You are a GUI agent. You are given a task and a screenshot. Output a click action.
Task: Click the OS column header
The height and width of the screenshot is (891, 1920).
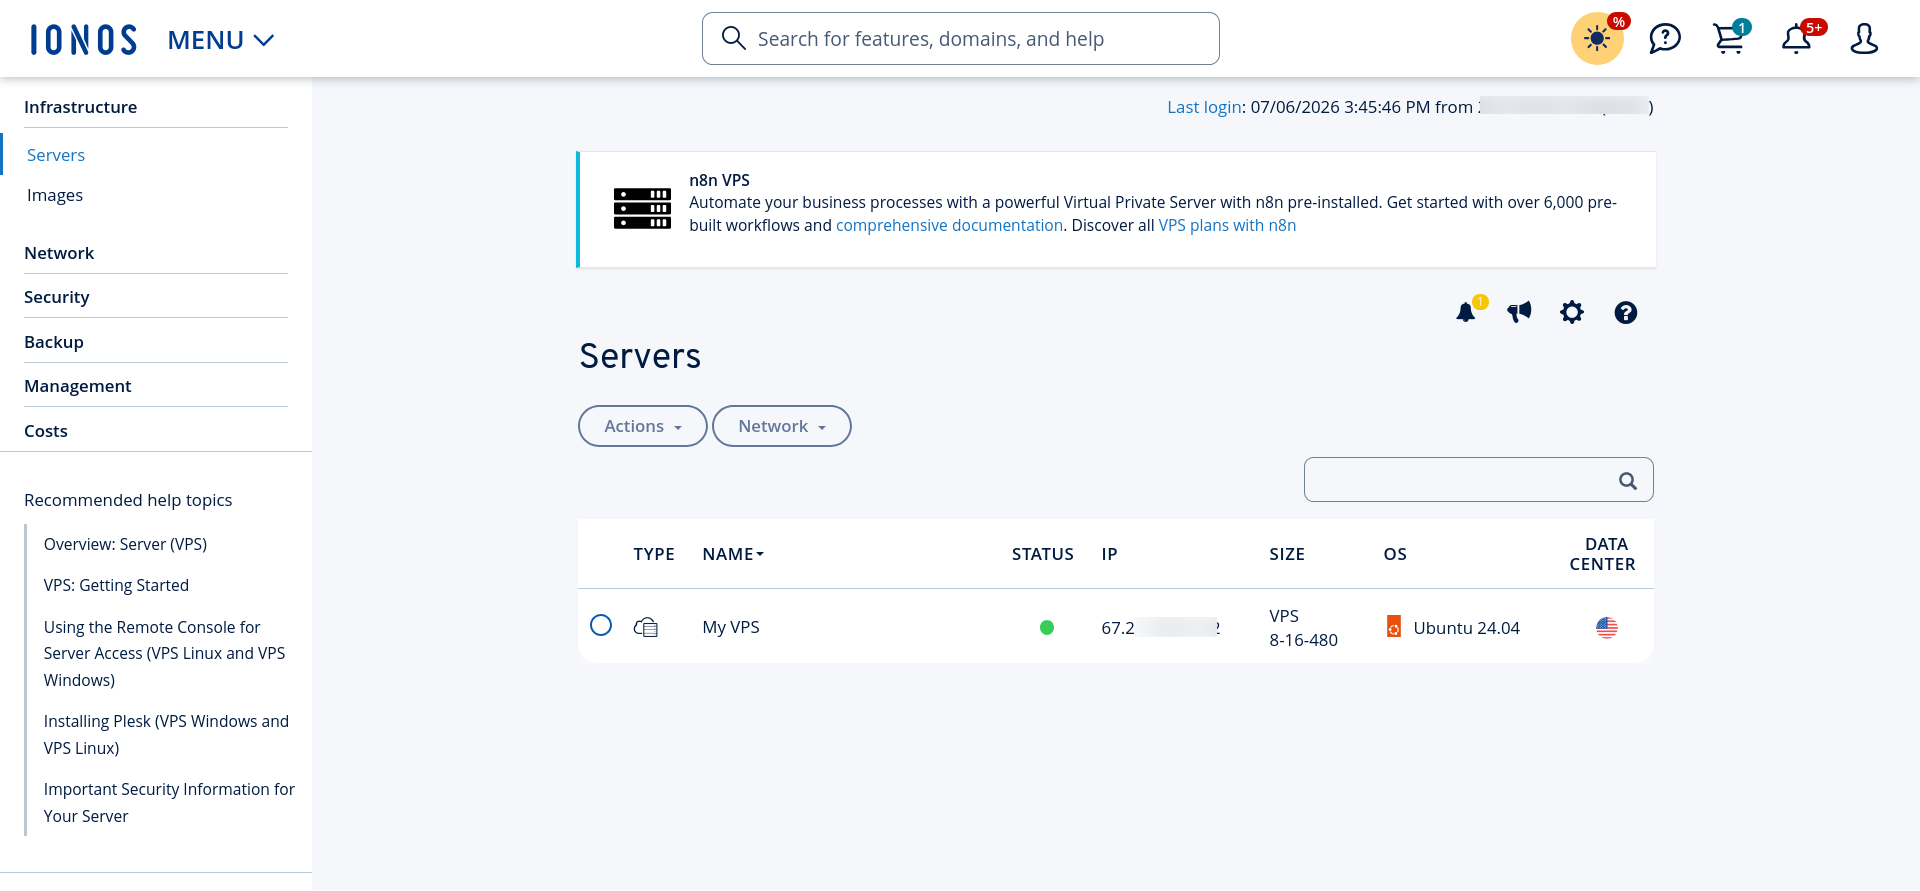click(x=1395, y=554)
